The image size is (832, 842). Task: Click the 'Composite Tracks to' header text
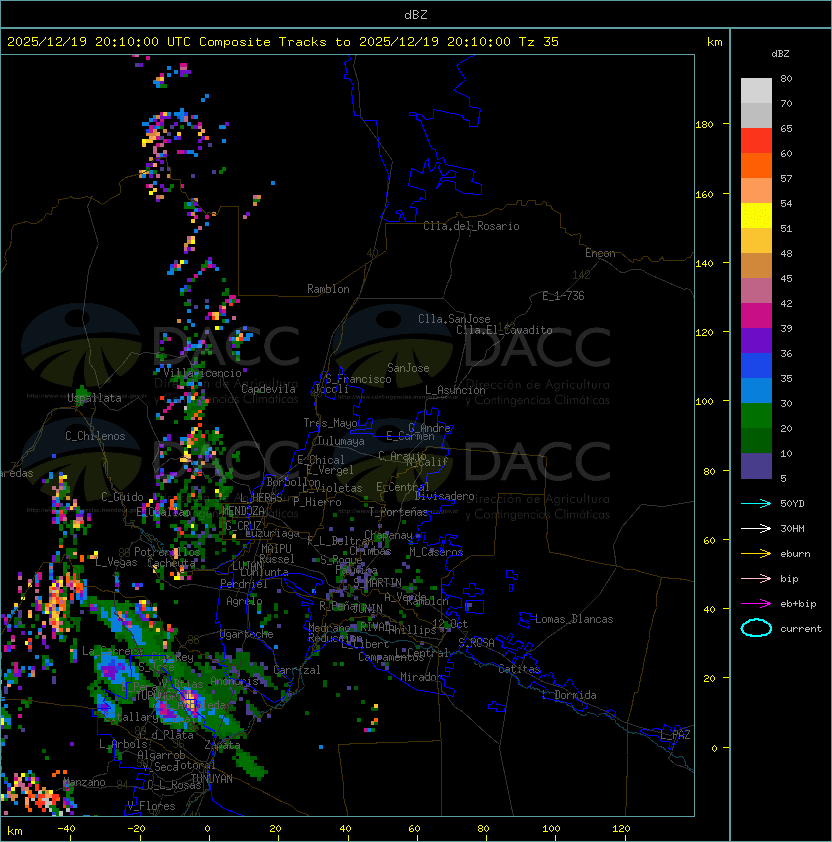[x=274, y=42]
